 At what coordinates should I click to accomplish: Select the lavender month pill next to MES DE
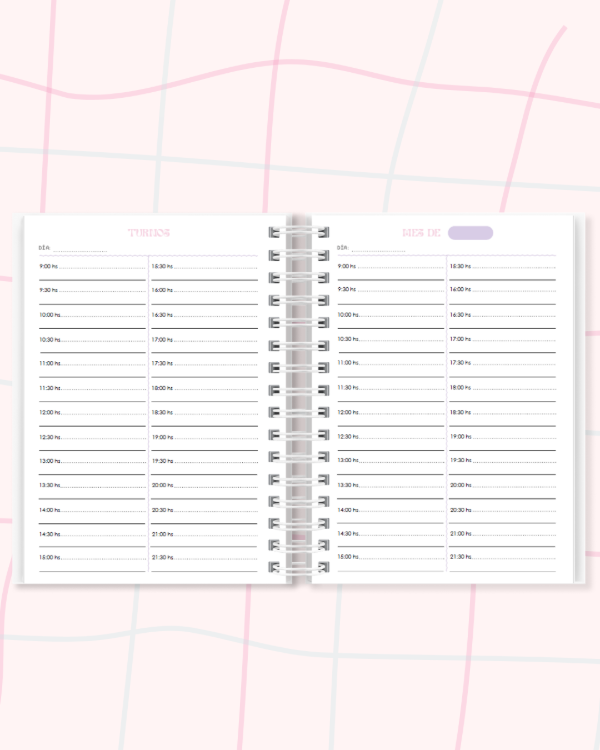coord(470,233)
